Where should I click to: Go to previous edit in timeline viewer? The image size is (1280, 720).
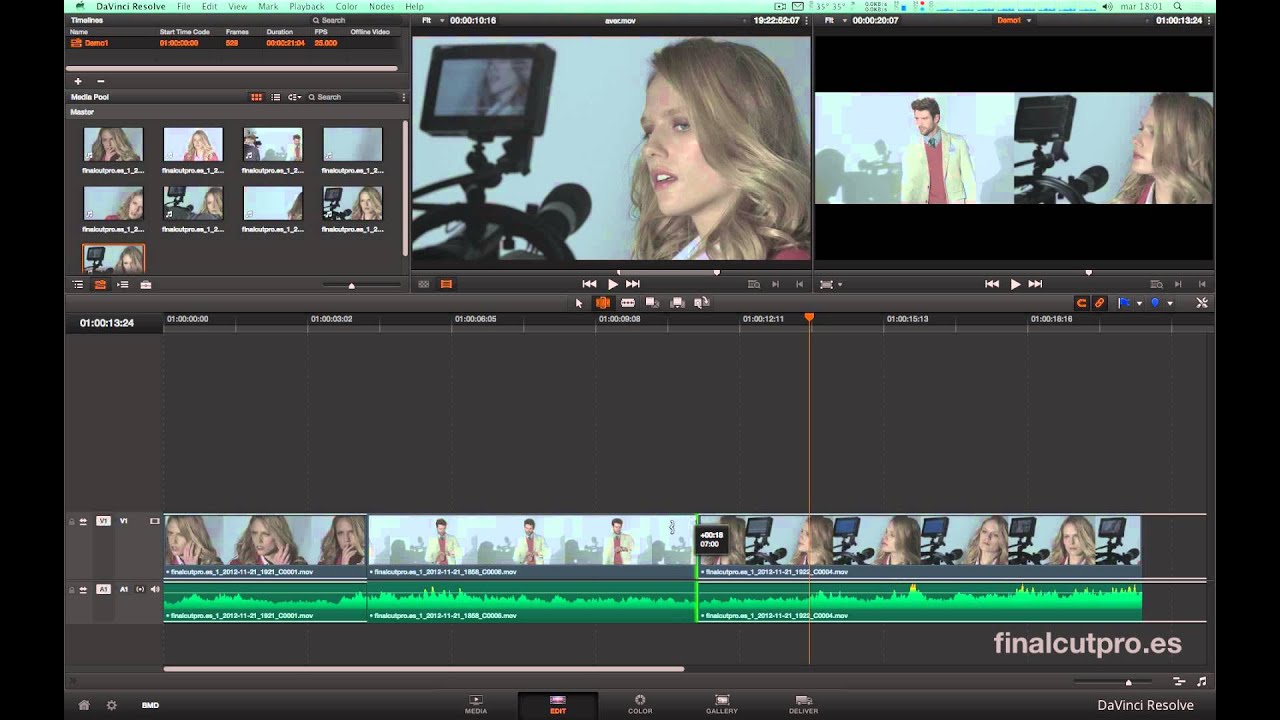coord(992,284)
